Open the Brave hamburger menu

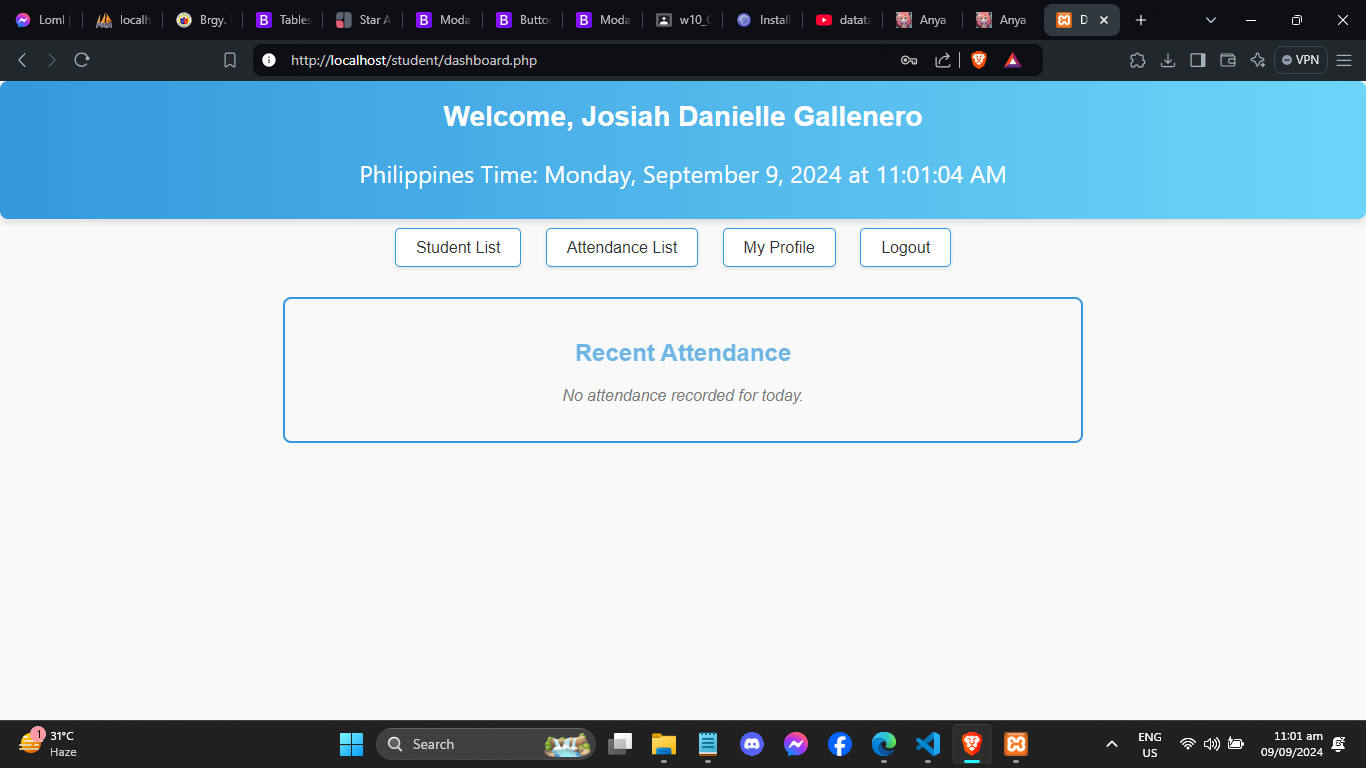coord(1344,60)
